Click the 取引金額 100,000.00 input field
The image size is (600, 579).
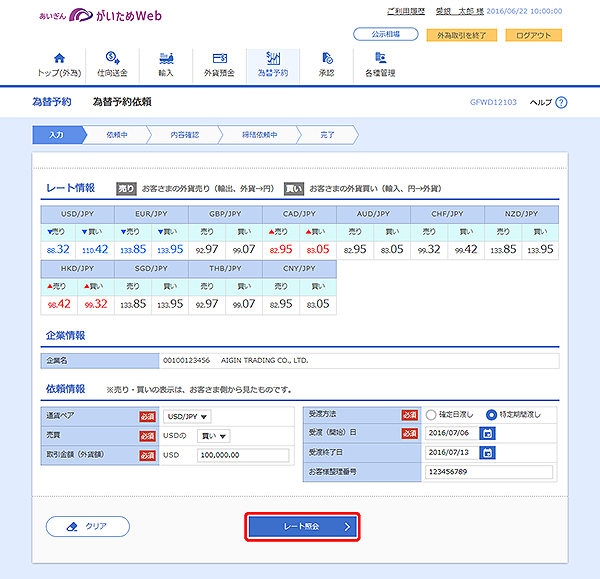pyautogui.click(x=243, y=455)
